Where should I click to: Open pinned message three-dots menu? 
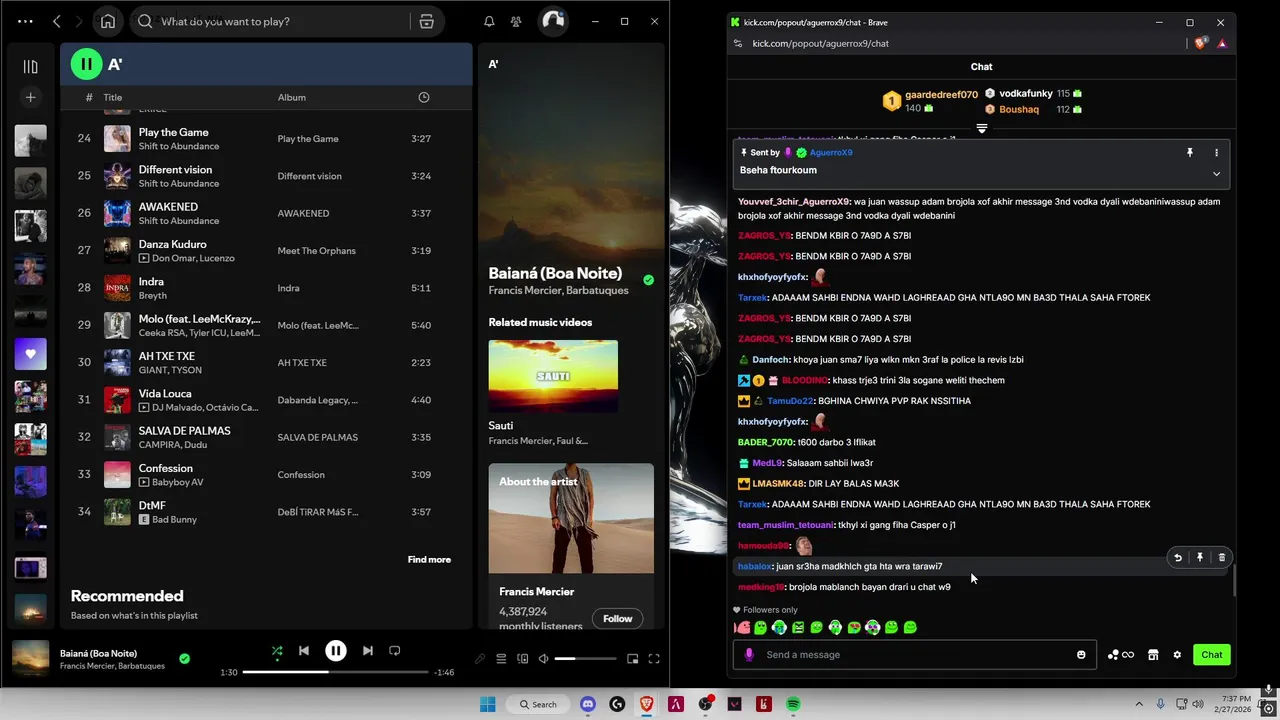[1216, 153]
